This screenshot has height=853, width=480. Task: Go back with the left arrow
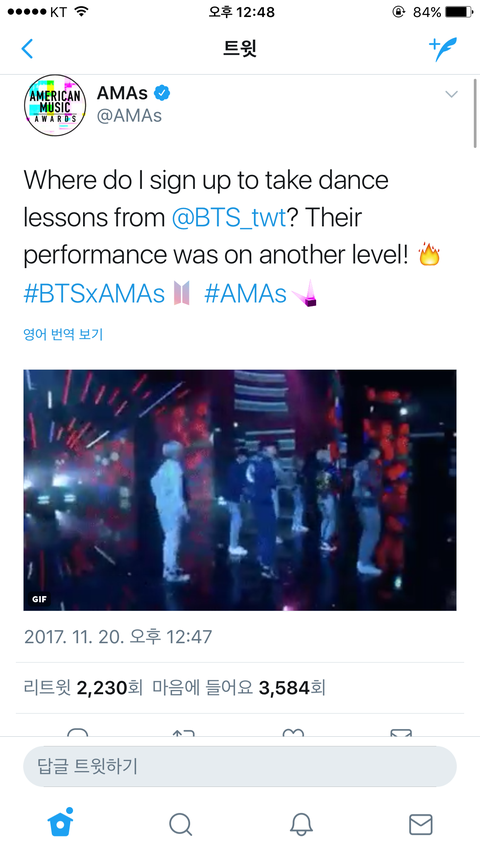[x=27, y=48]
